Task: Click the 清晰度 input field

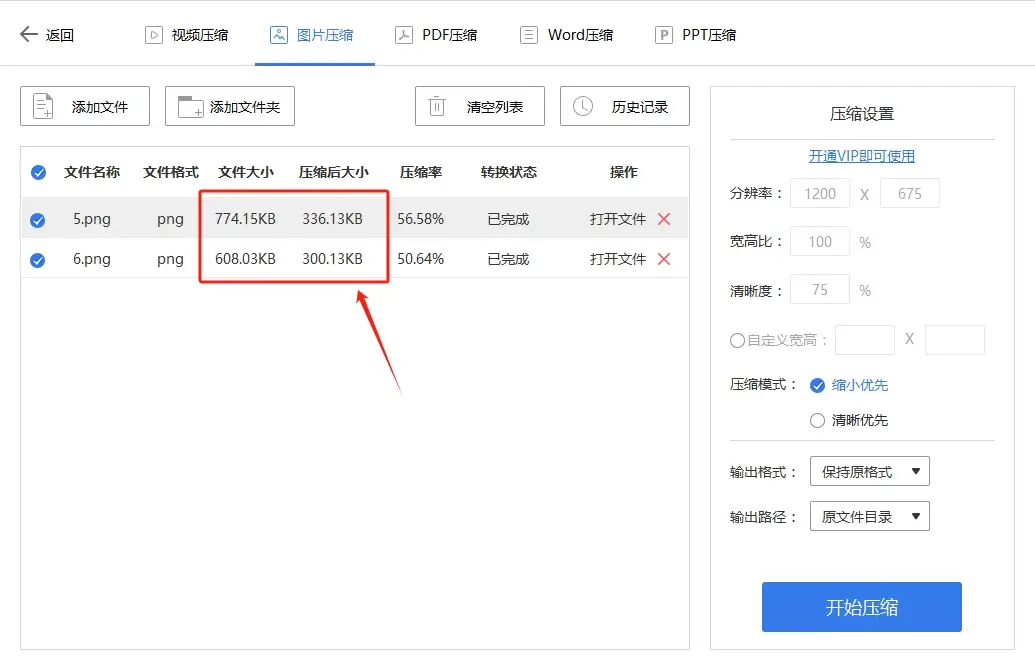Action: 819,290
